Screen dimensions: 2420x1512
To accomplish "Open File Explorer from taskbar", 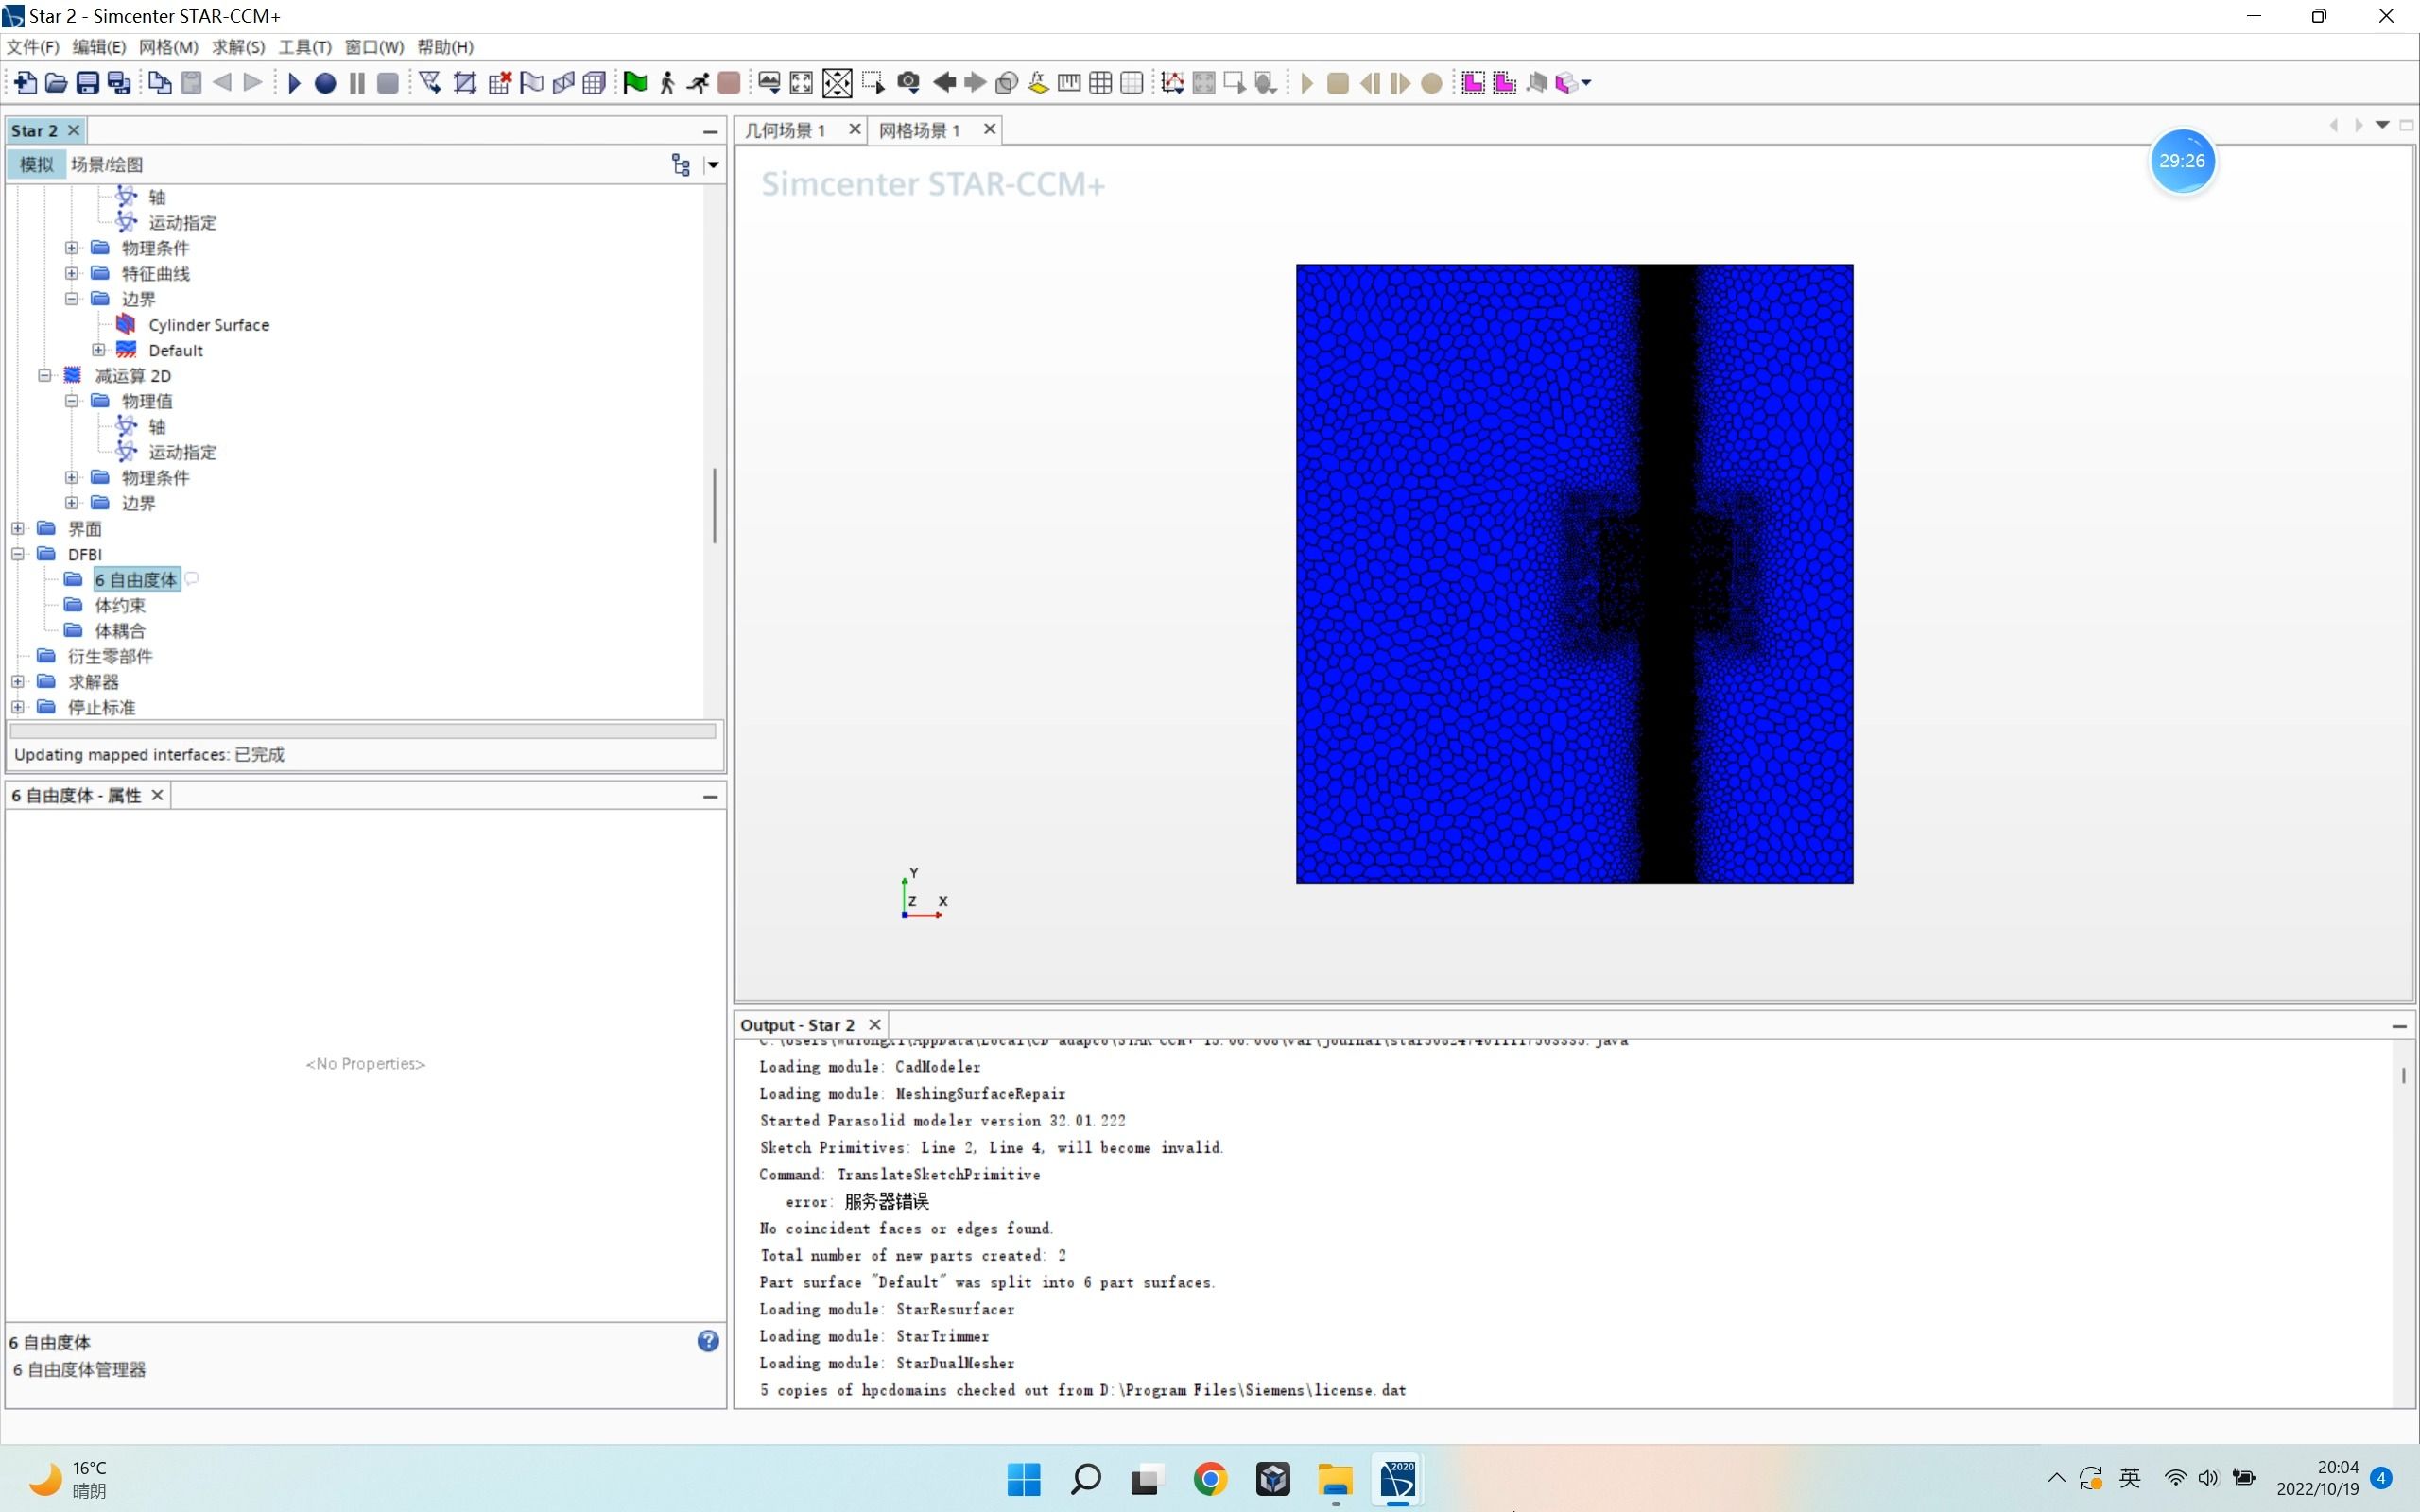I will tap(1335, 1479).
